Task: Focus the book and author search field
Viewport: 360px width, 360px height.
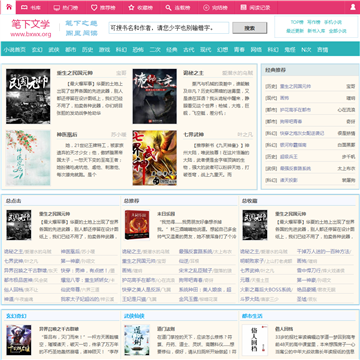Action: coord(169,28)
